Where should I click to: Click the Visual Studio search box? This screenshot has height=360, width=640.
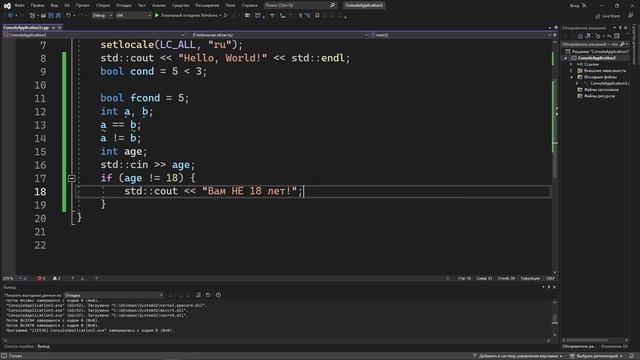300,5
